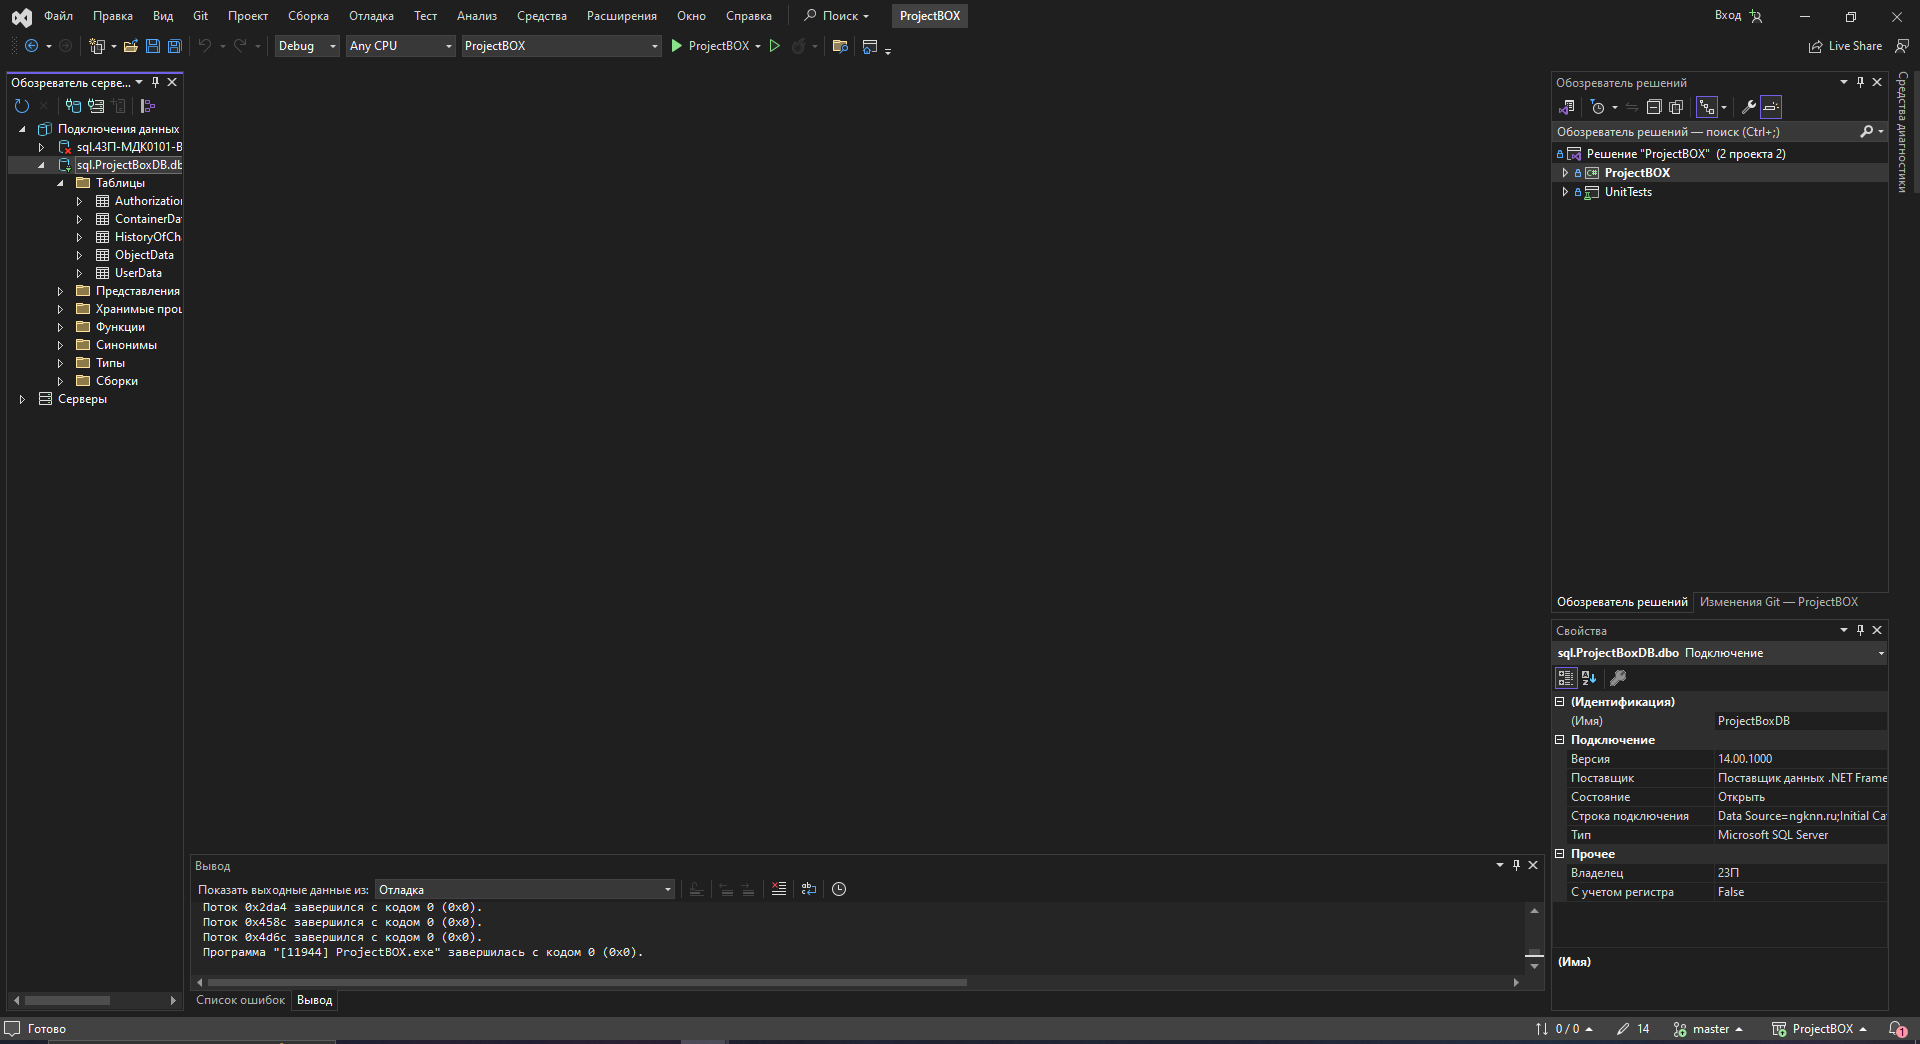Click the pending changes count 14
Image resolution: width=1920 pixels, height=1044 pixels.
click(x=1633, y=1029)
